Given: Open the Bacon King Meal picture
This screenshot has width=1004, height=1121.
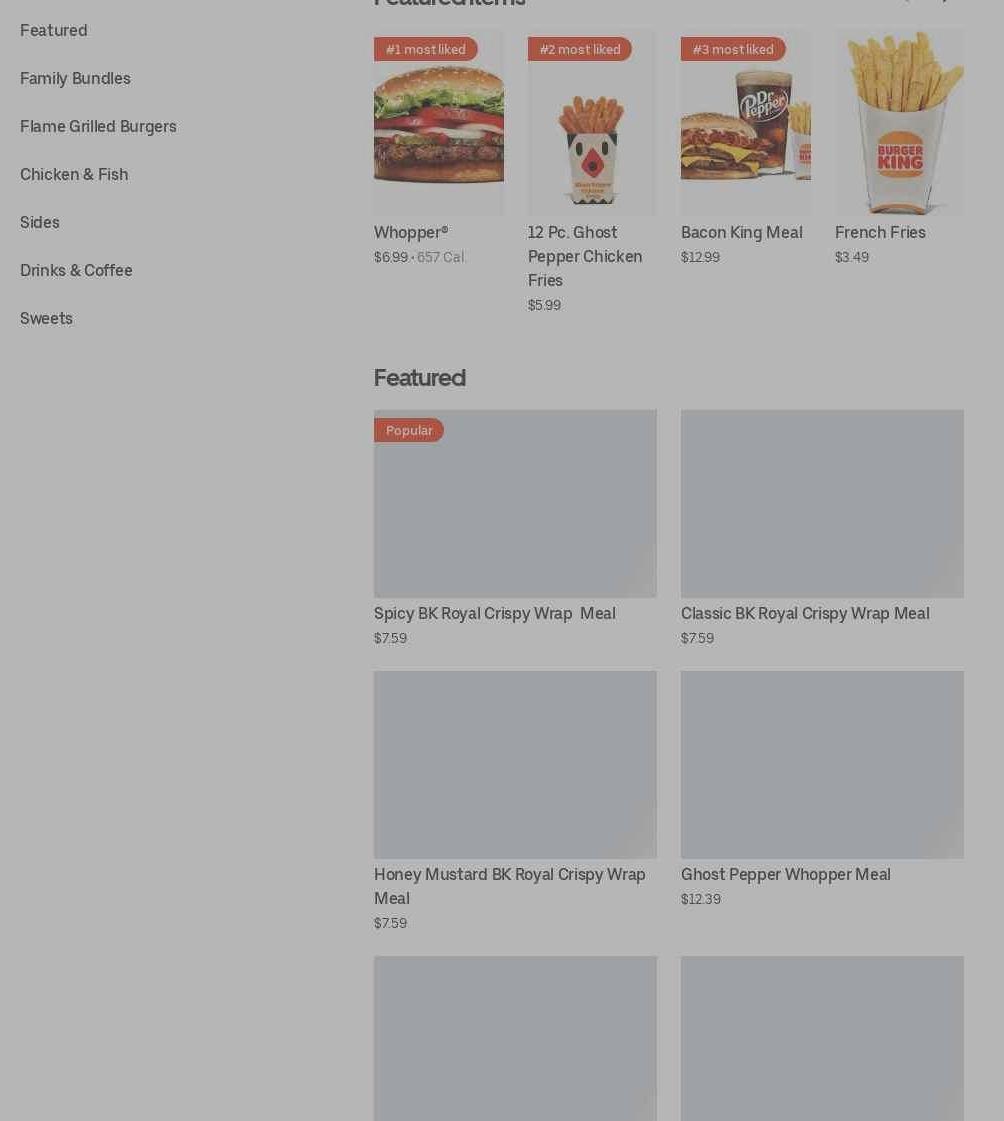Looking at the screenshot, I should coord(745,122).
